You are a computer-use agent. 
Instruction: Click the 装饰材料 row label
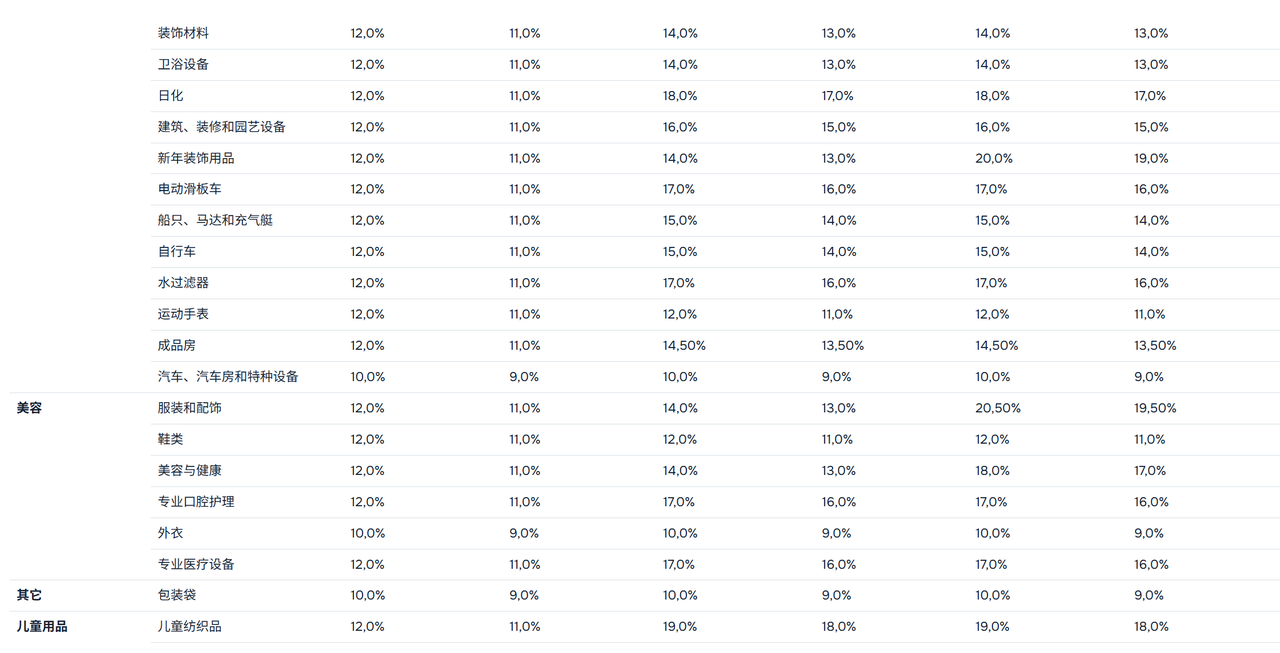[x=183, y=33]
